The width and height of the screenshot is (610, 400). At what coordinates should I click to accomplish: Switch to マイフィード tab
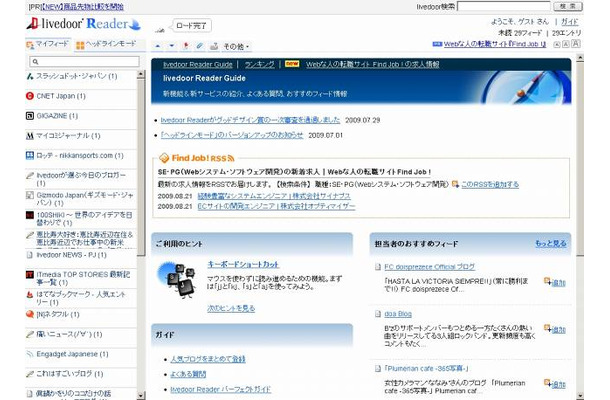48,44
